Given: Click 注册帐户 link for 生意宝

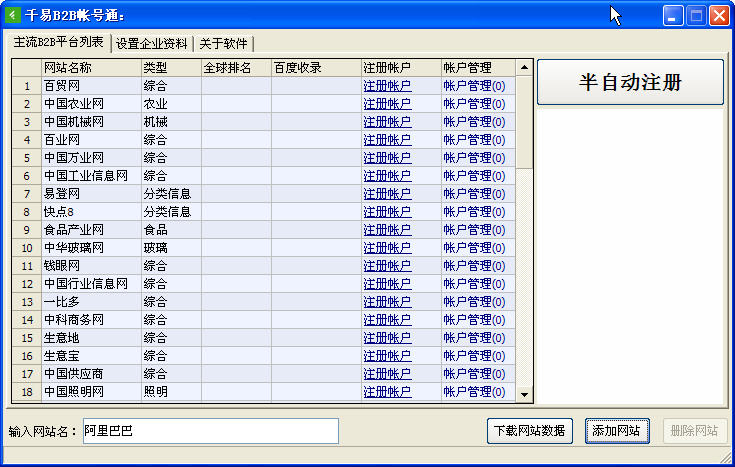Looking at the screenshot, I should point(387,355).
